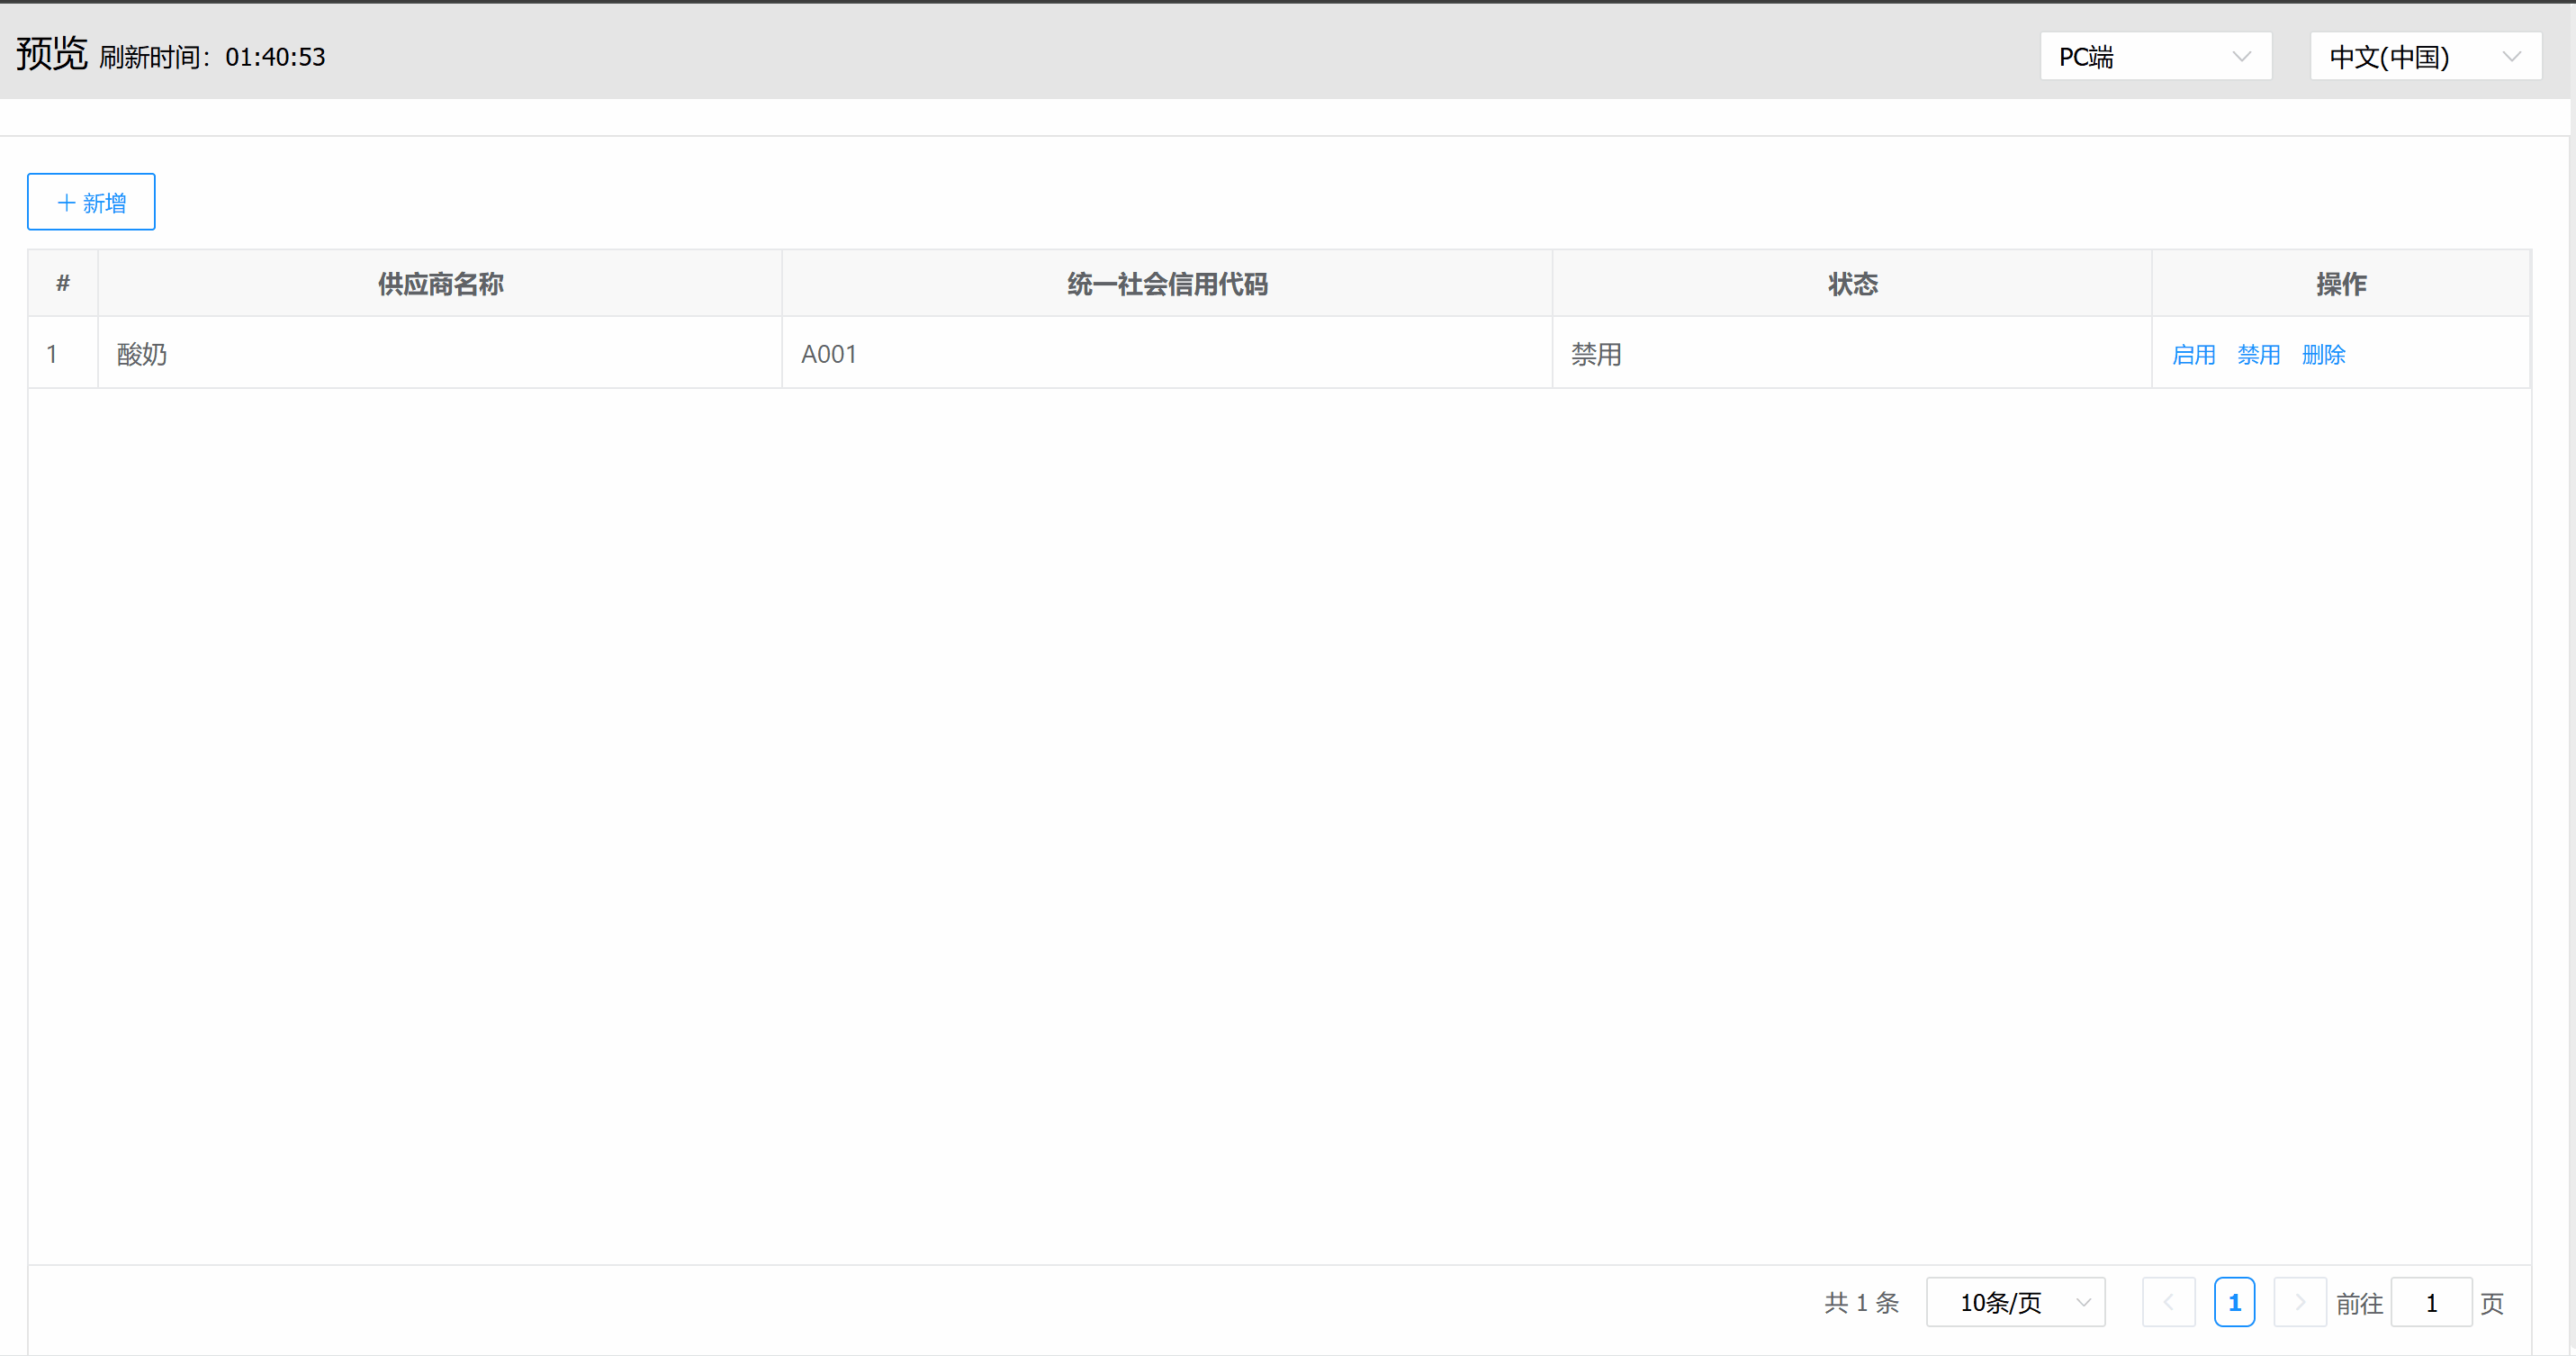Click page 1 in the pagination
This screenshot has height=1356, width=2576.
click(2235, 1302)
